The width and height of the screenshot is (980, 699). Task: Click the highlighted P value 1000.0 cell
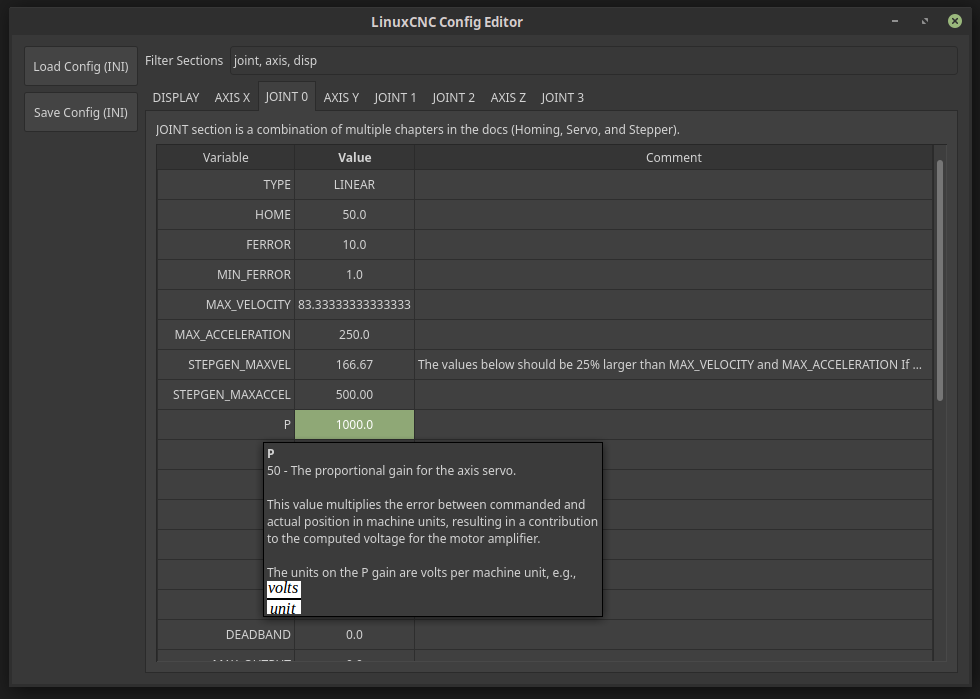[354, 425]
